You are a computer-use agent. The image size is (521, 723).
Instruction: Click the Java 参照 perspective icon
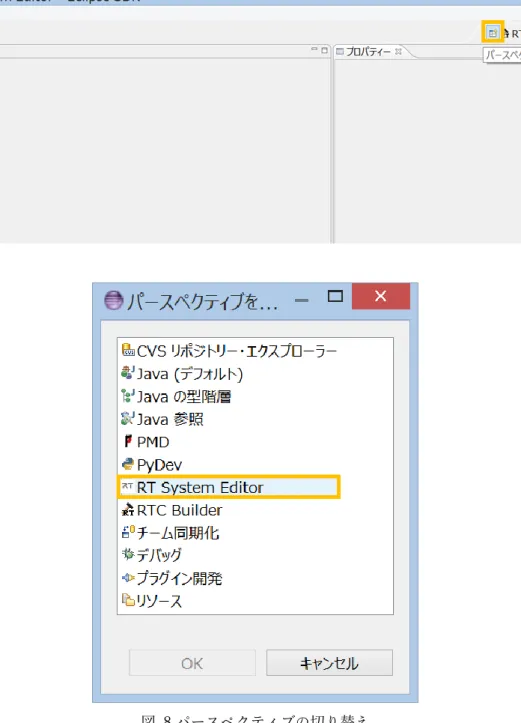(128, 418)
